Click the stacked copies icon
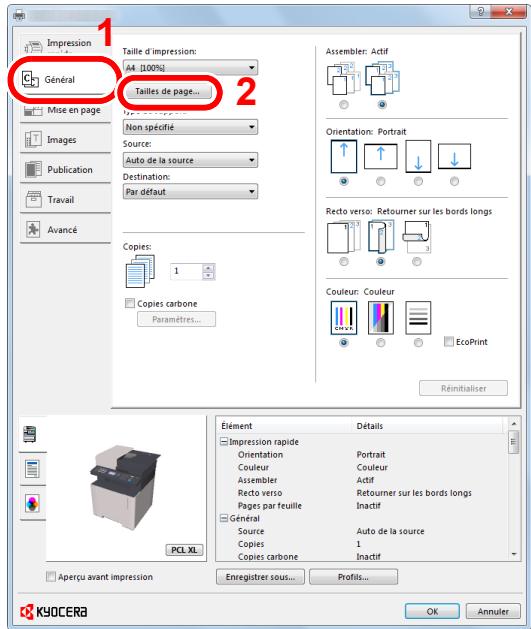Screen dimensions: 531x629 pyautogui.click(x=140, y=272)
